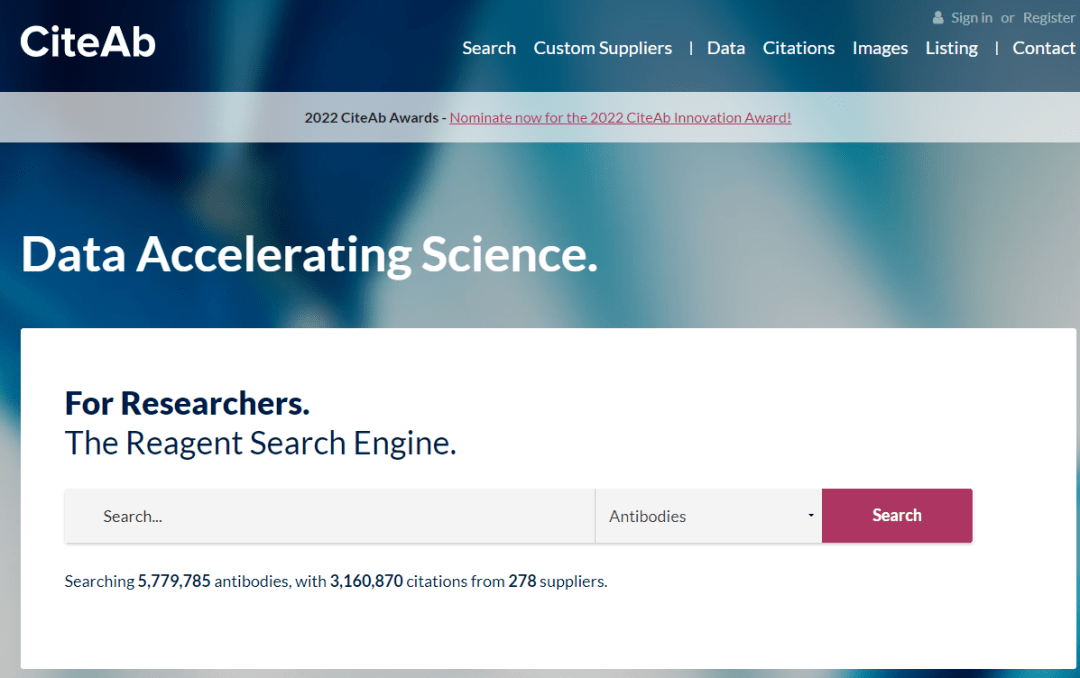Image resolution: width=1080 pixels, height=678 pixels.
Task: Click the user icon beside Sign in
Action: (x=938, y=18)
